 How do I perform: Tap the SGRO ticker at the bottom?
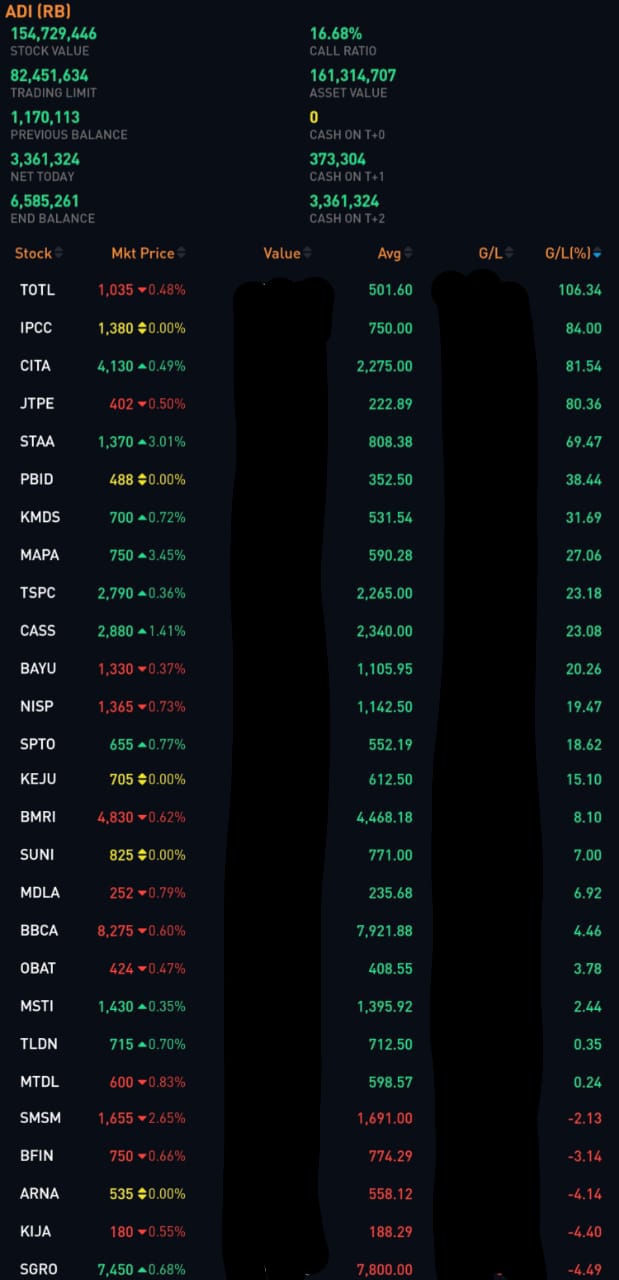click(x=39, y=1269)
